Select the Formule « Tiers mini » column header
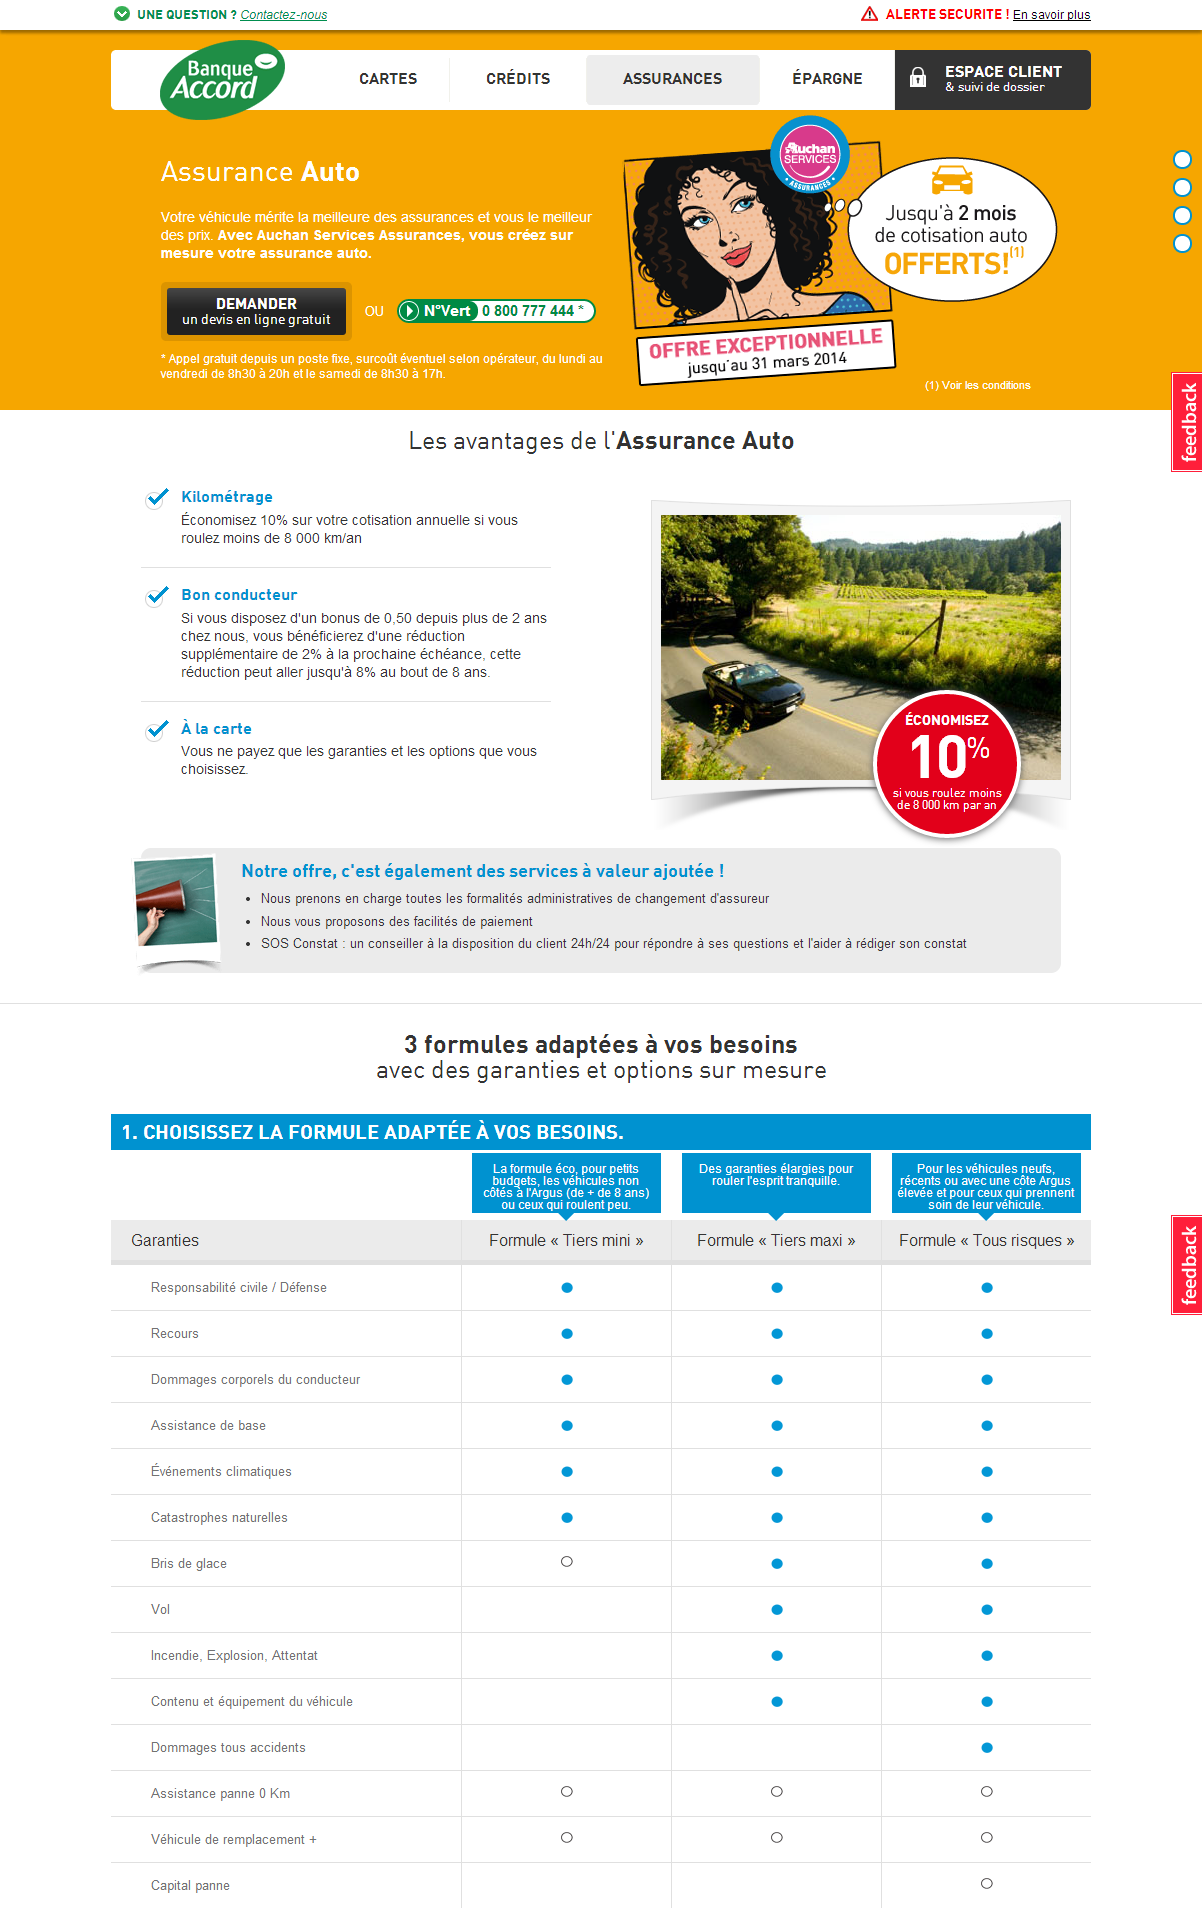Screen dimensions: 1202x1926 [566, 1241]
